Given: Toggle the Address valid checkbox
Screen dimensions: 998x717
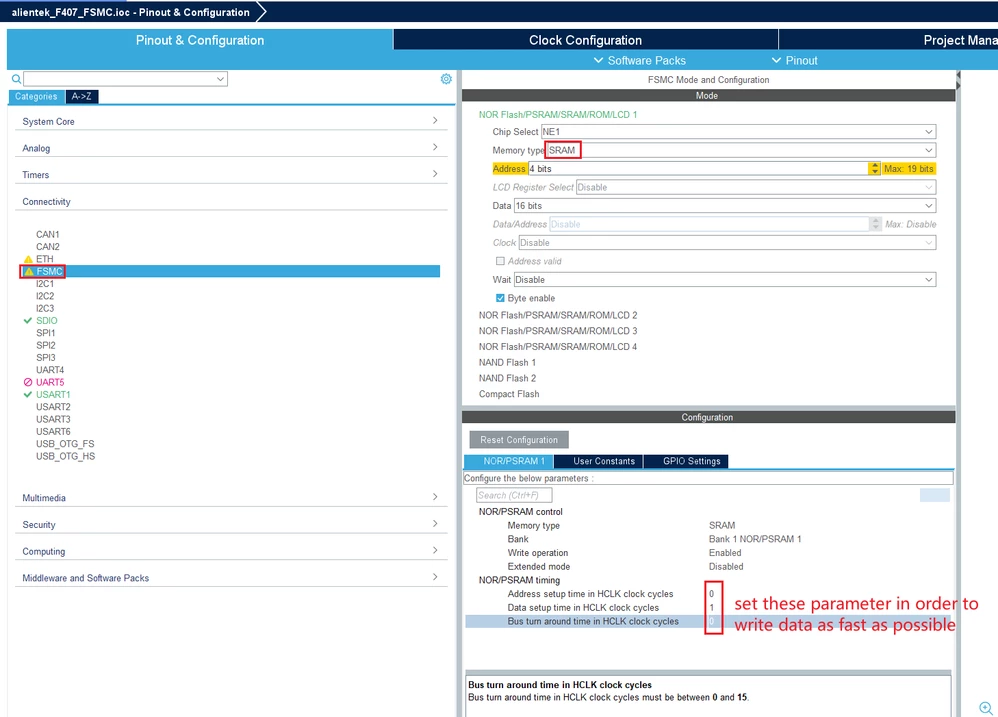Looking at the screenshot, I should pyautogui.click(x=500, y=261).
